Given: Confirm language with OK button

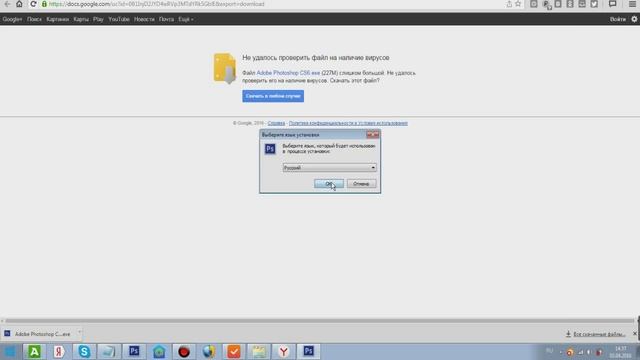Looking at the screenshot, I should click(329, 184).
